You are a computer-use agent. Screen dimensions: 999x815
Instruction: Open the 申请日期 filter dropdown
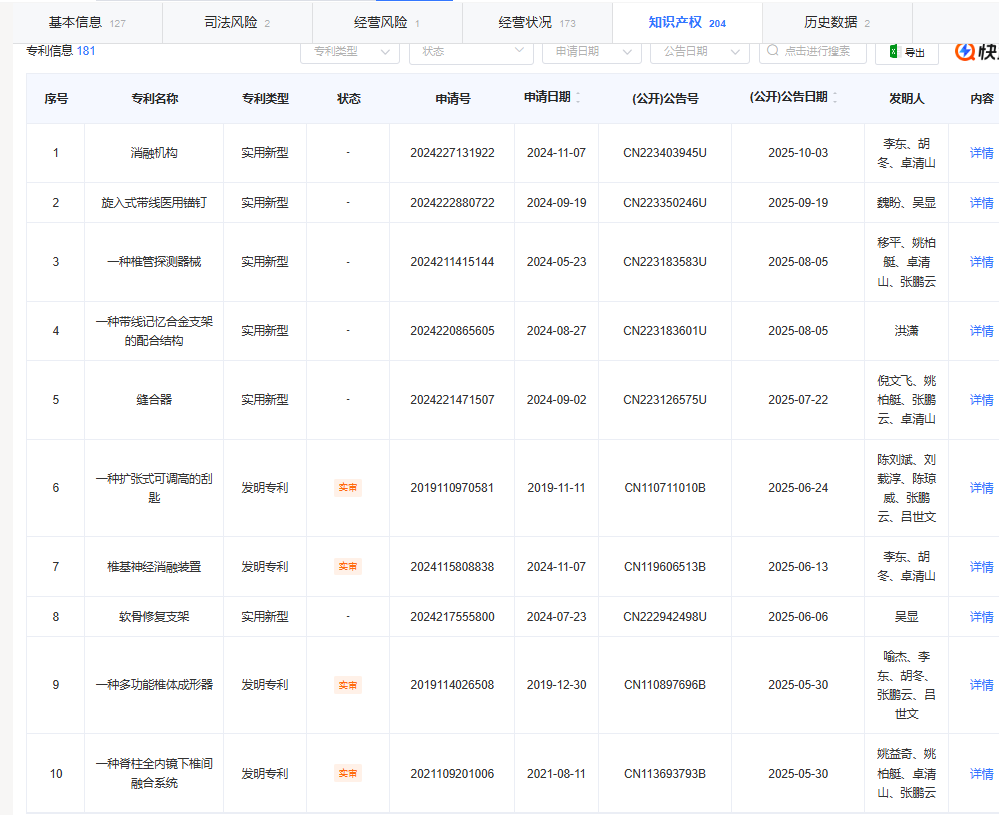[x=591, y=51]
